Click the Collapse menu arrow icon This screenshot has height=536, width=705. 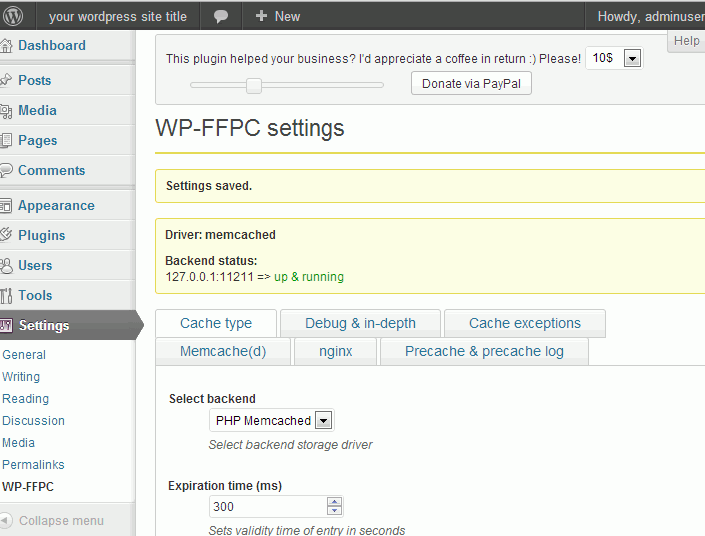click(x=6, y=520)
